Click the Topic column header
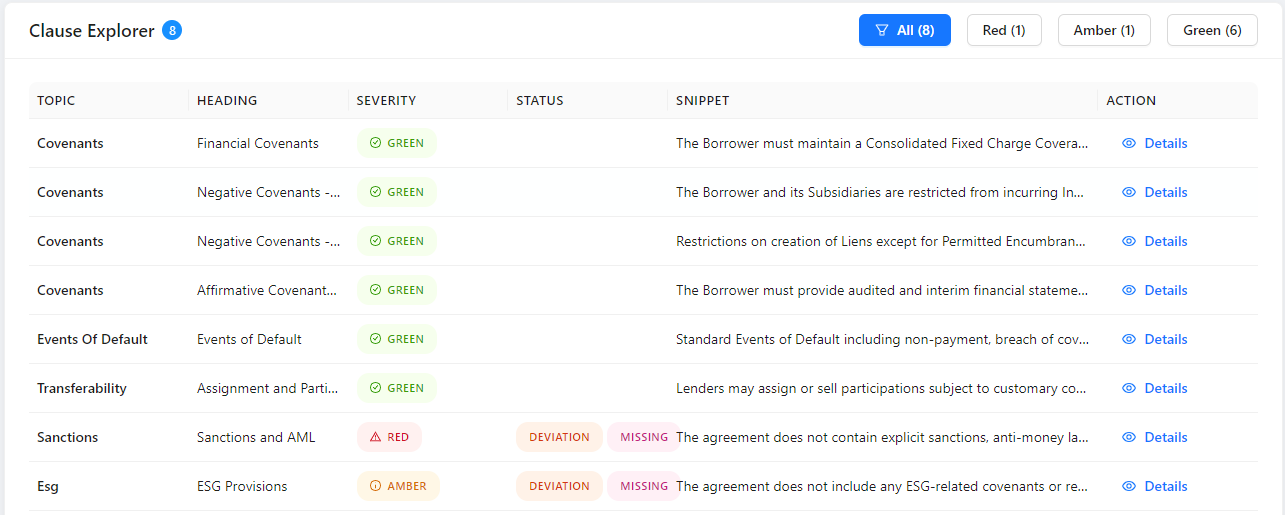The height and width of the screenshot is (515, 1285). tap(56, 100)
